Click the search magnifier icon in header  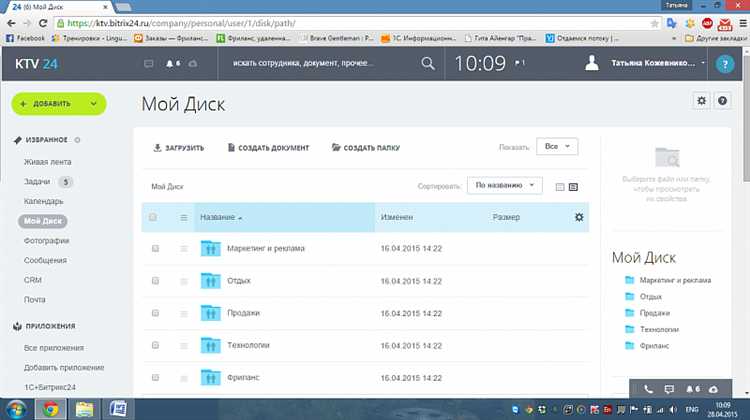tap(428, 63)
